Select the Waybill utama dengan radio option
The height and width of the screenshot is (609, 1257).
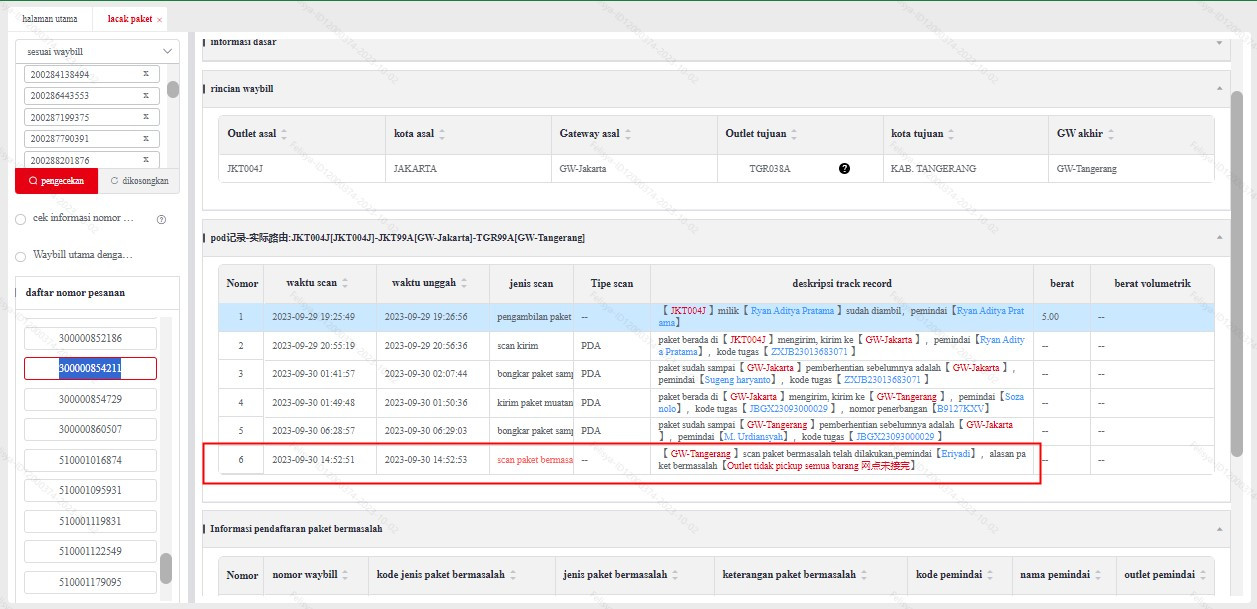click(x=21, y=255)
